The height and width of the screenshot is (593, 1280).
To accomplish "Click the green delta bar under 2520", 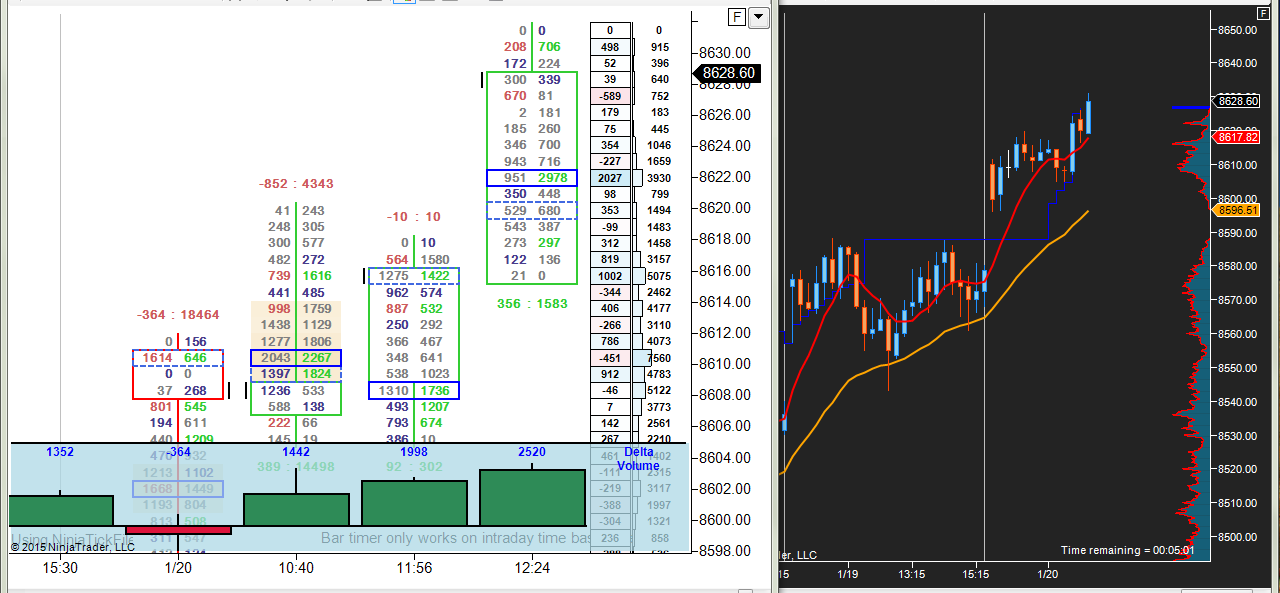I will pyautogui.click(x=532, y=498).
